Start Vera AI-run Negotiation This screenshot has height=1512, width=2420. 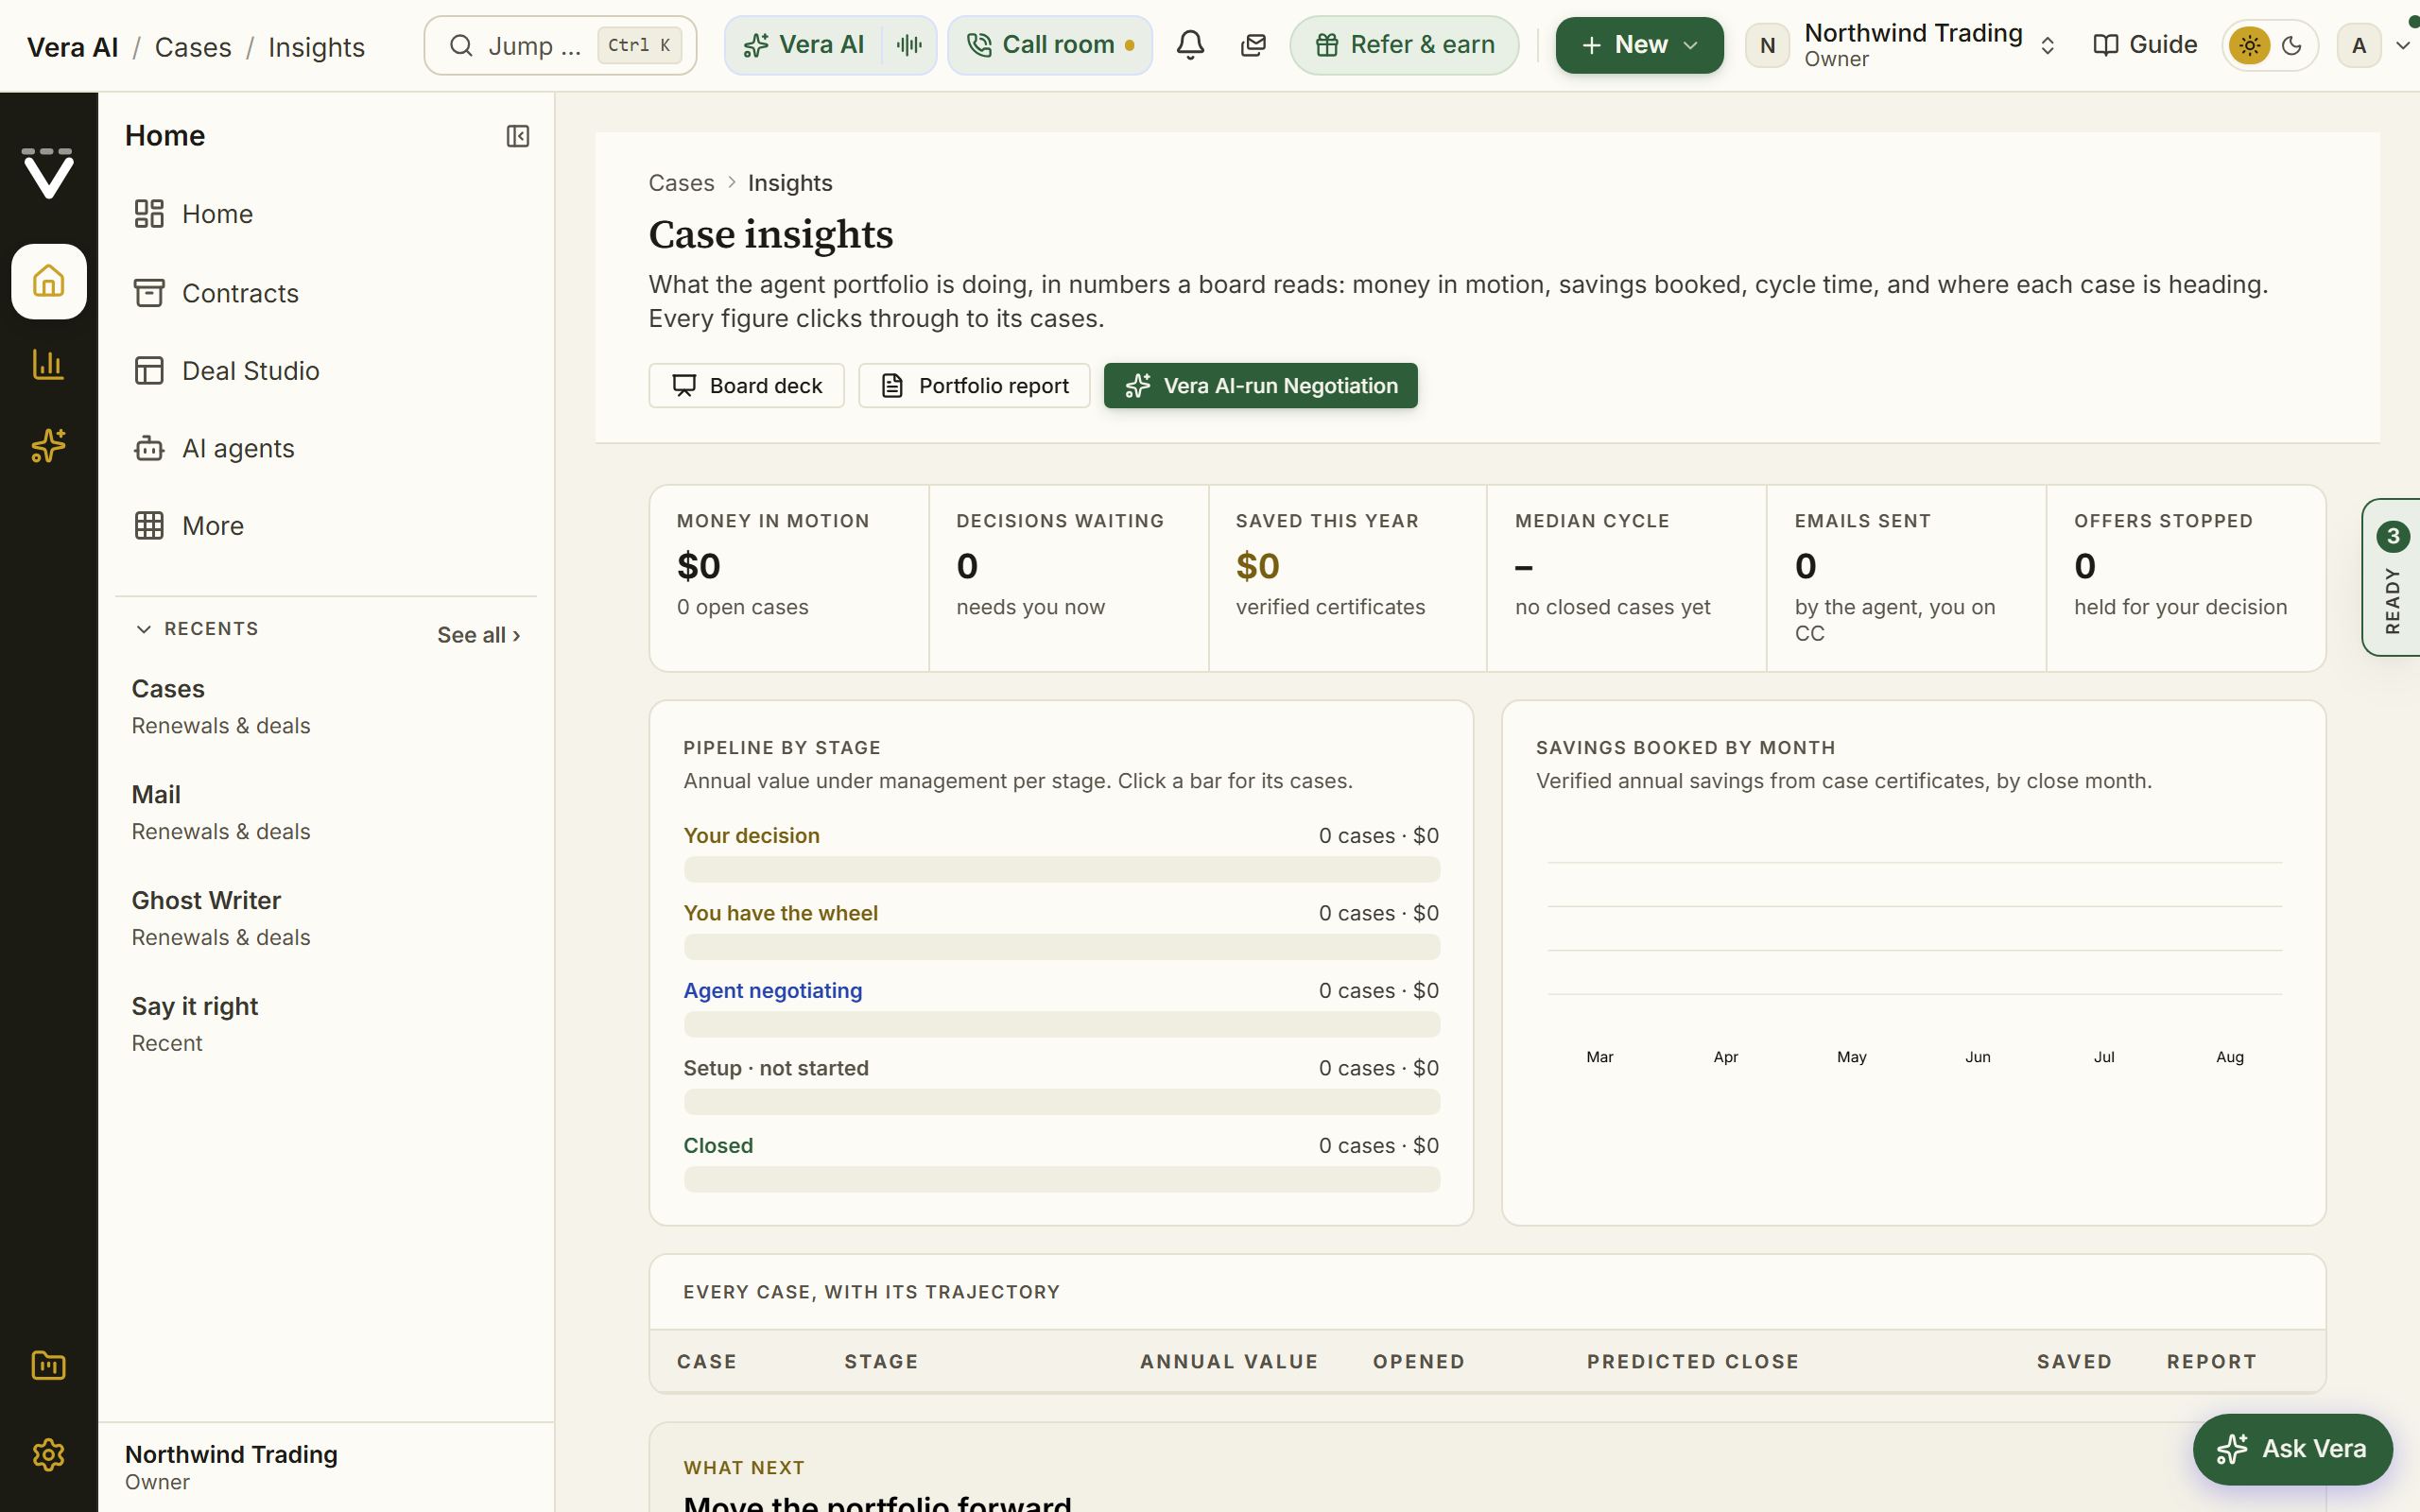click(x=1260, y=386)
